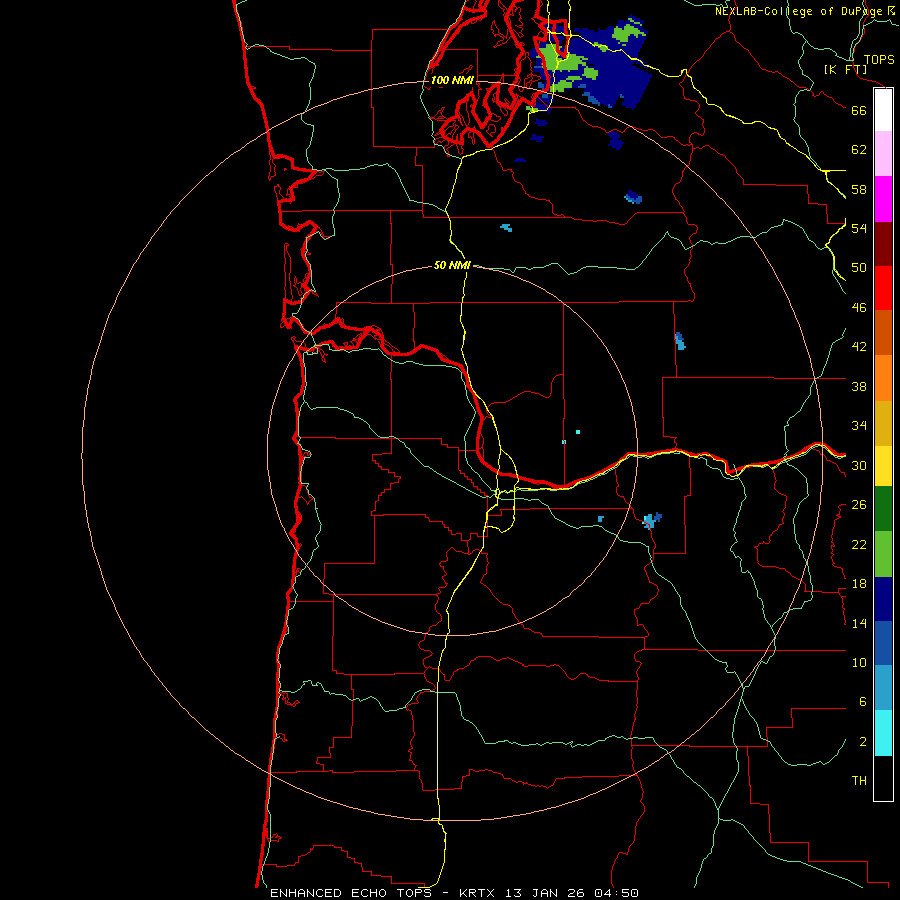Click the '14' legend value
Screen dimensions: 900x900
(859, 623)
